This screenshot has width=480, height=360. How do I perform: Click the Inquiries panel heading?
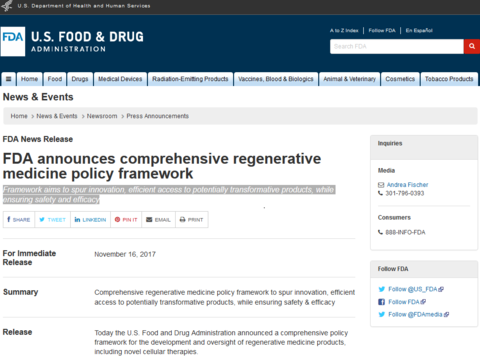click(x=390, y=143)
